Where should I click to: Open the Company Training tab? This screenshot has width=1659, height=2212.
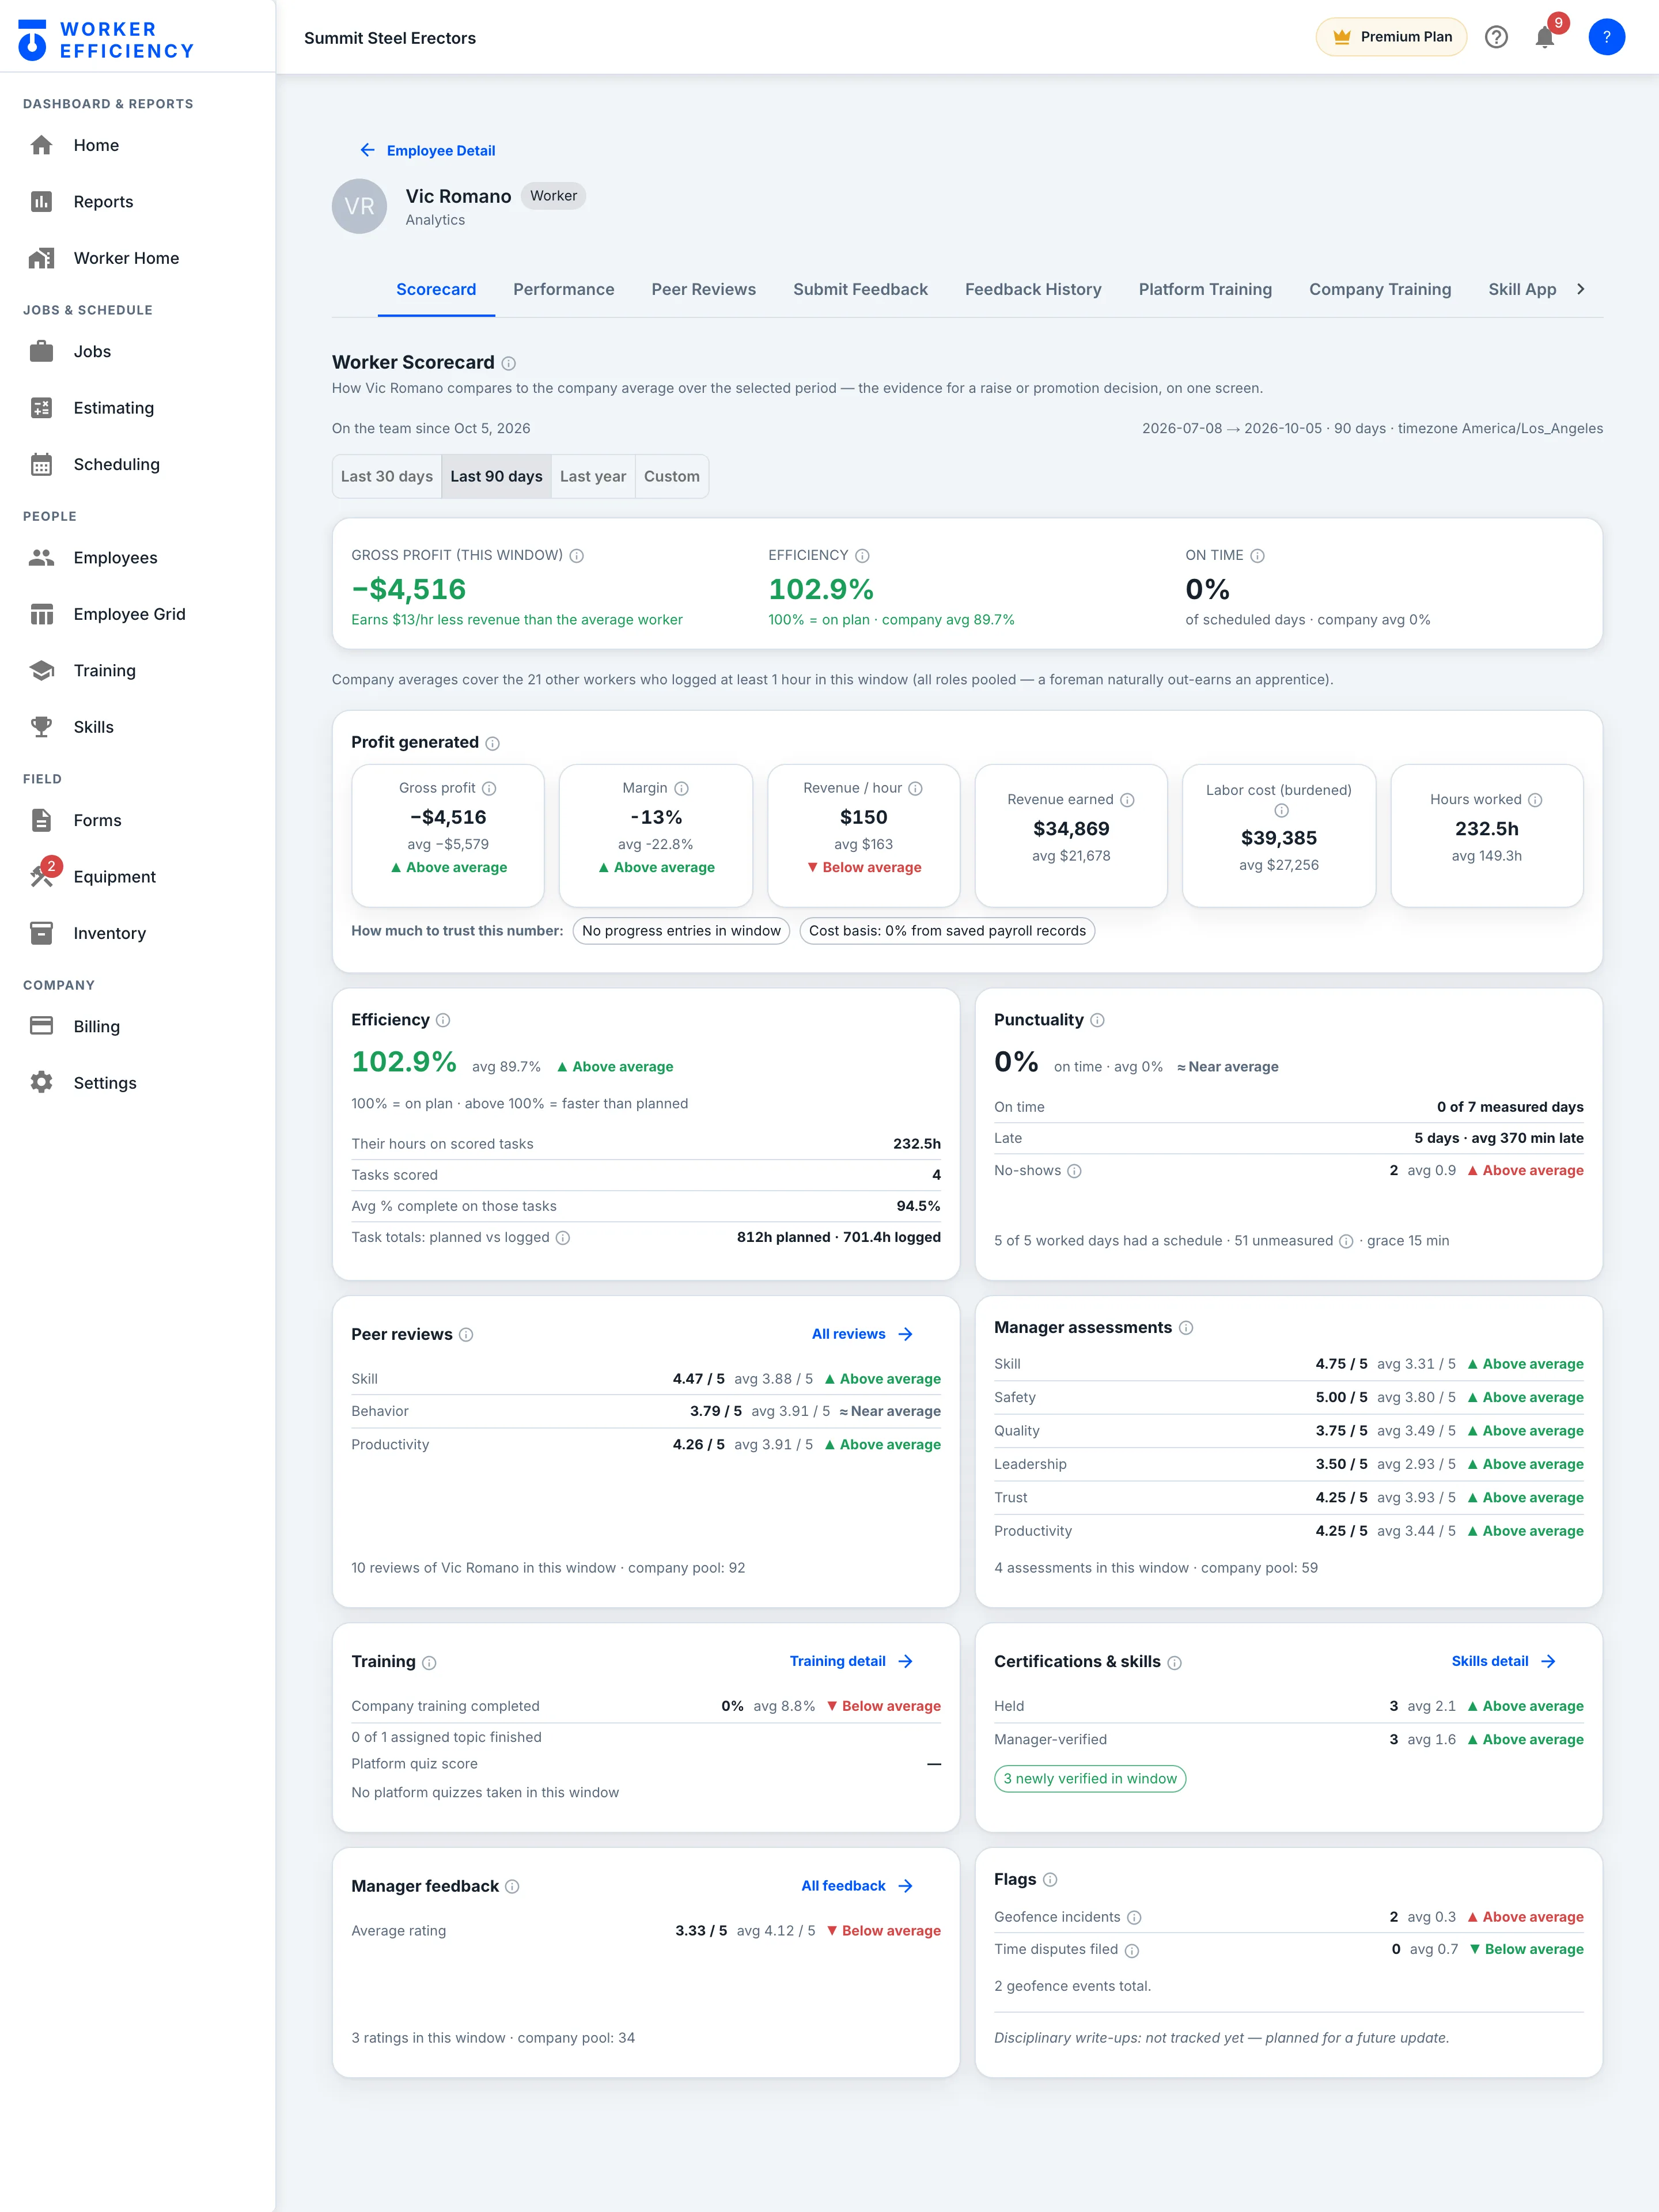[x=1380, y=289]
